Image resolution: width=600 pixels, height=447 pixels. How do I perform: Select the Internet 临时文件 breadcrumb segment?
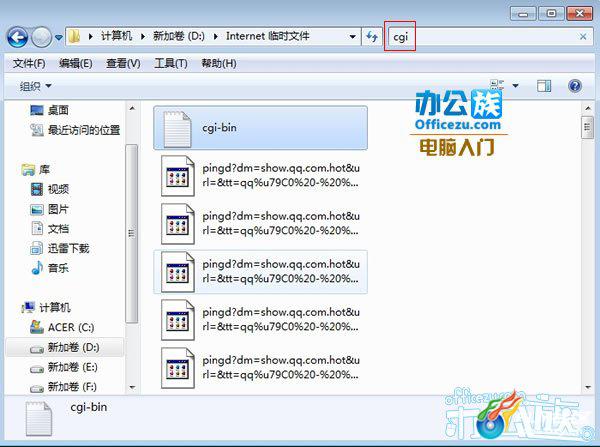coord(267,36)
